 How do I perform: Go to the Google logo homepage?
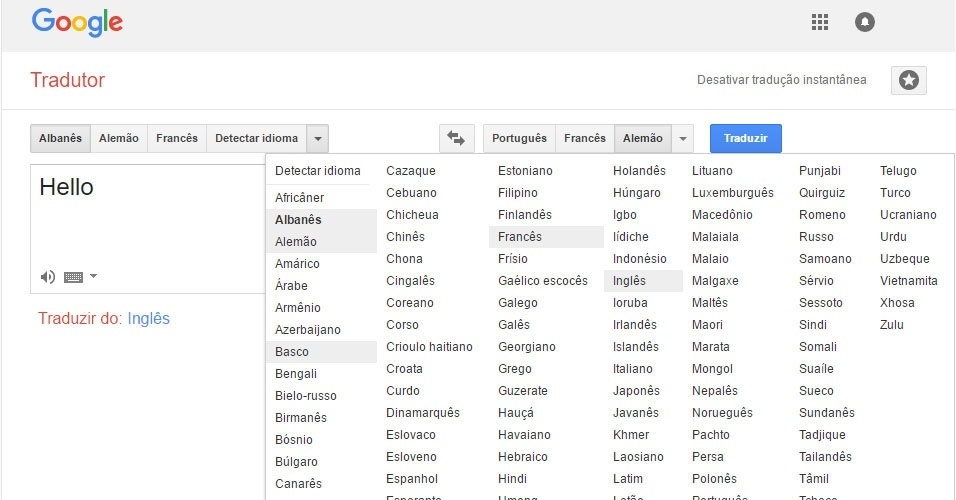pyautogui.click(x=77, y=23)
